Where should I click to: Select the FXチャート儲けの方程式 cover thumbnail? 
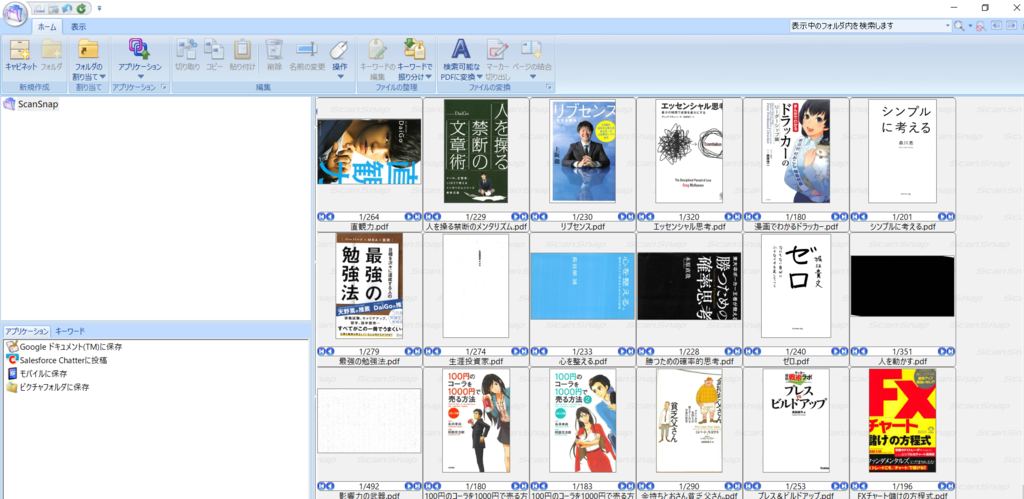coord(903,421)
